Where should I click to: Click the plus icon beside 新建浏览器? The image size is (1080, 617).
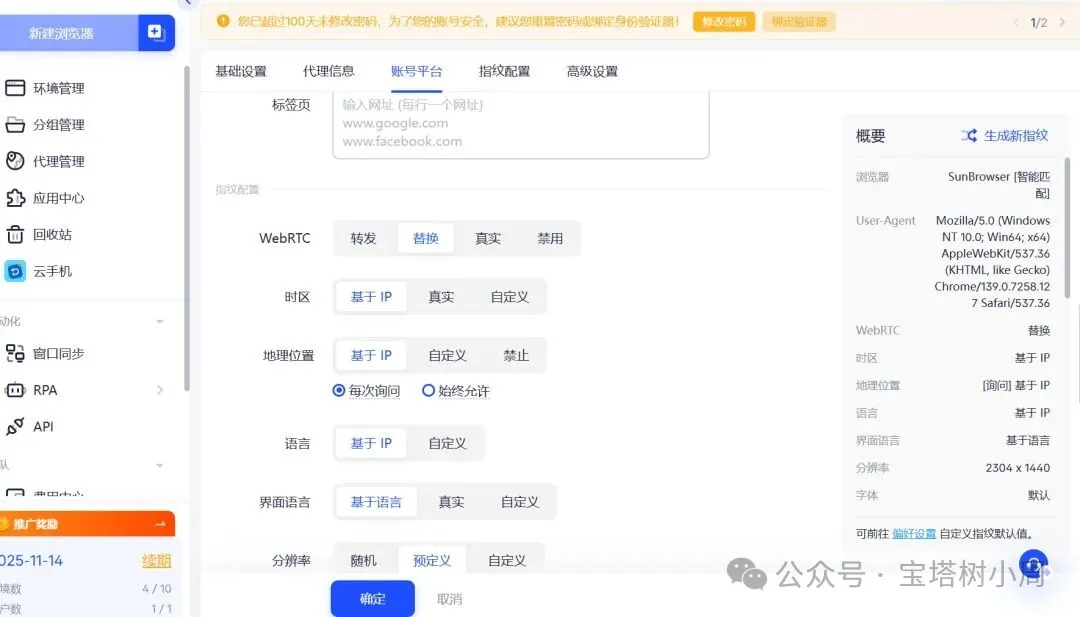coord(155,32)
